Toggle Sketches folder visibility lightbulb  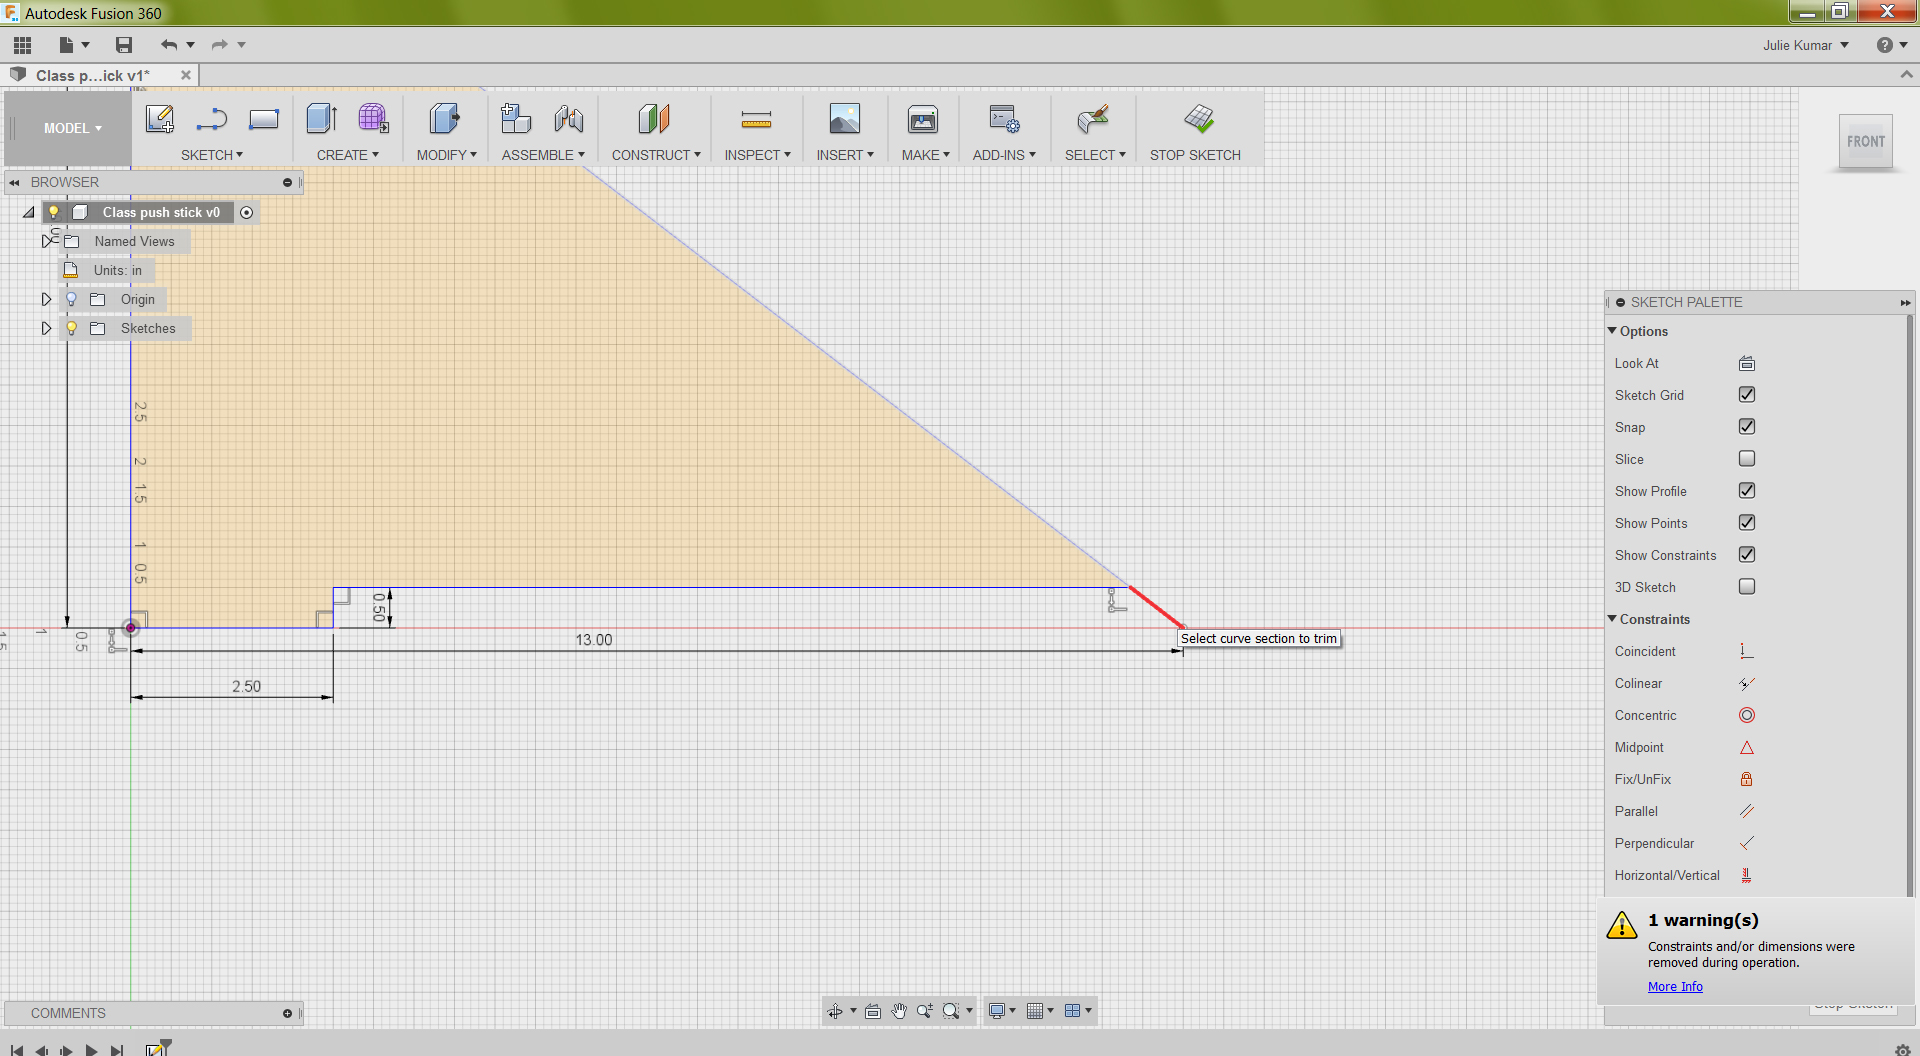tap(71, 328)
